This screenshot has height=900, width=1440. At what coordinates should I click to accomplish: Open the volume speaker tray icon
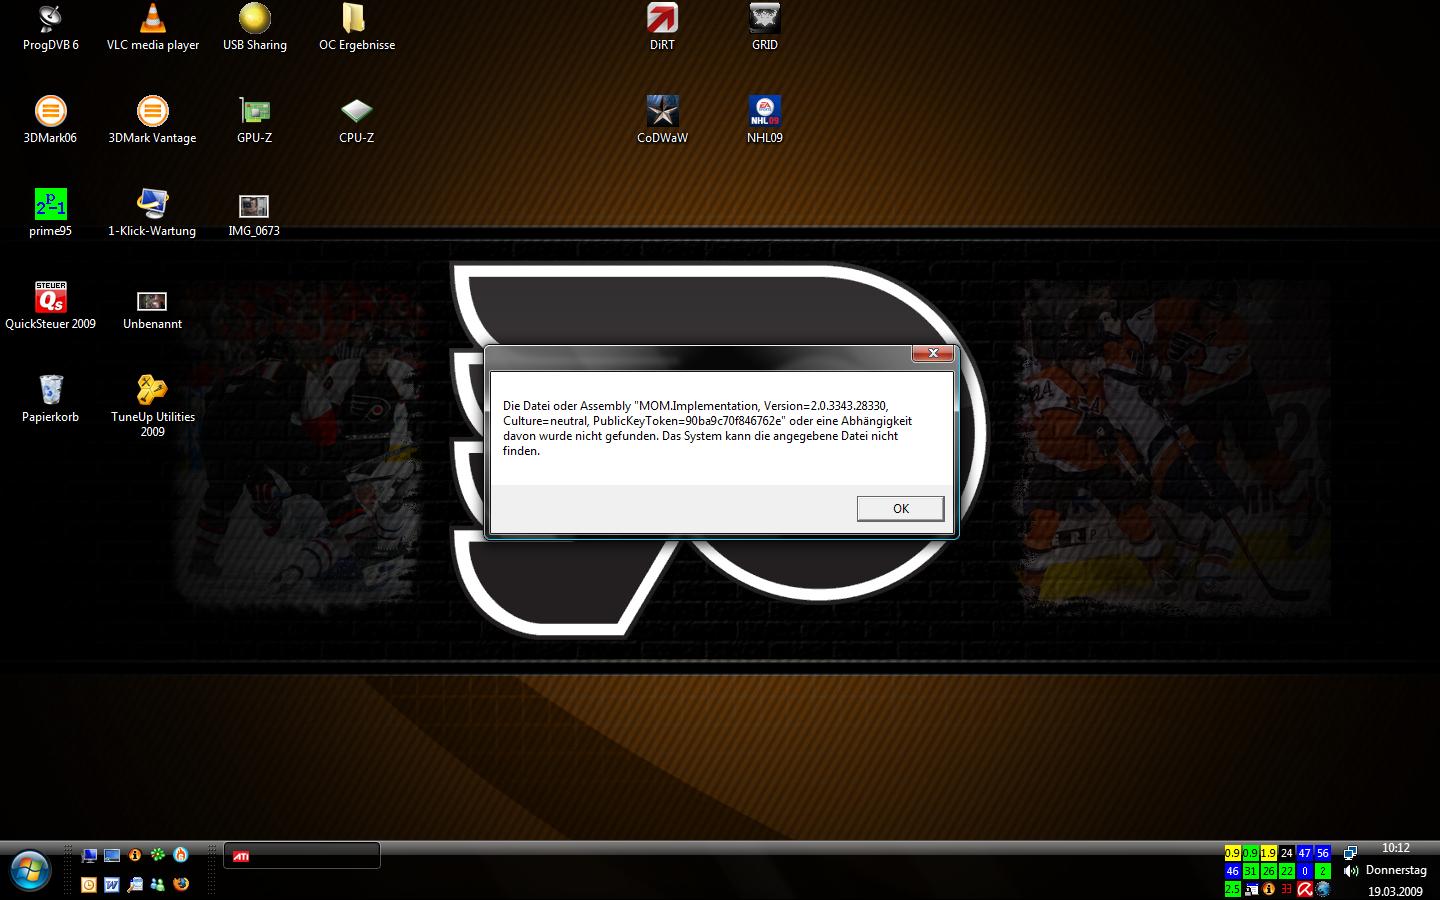click(x=1350, y=871)
